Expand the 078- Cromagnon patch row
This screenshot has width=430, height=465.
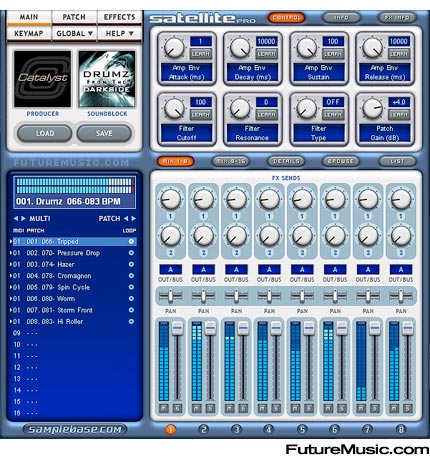click(x=11, y=276)
